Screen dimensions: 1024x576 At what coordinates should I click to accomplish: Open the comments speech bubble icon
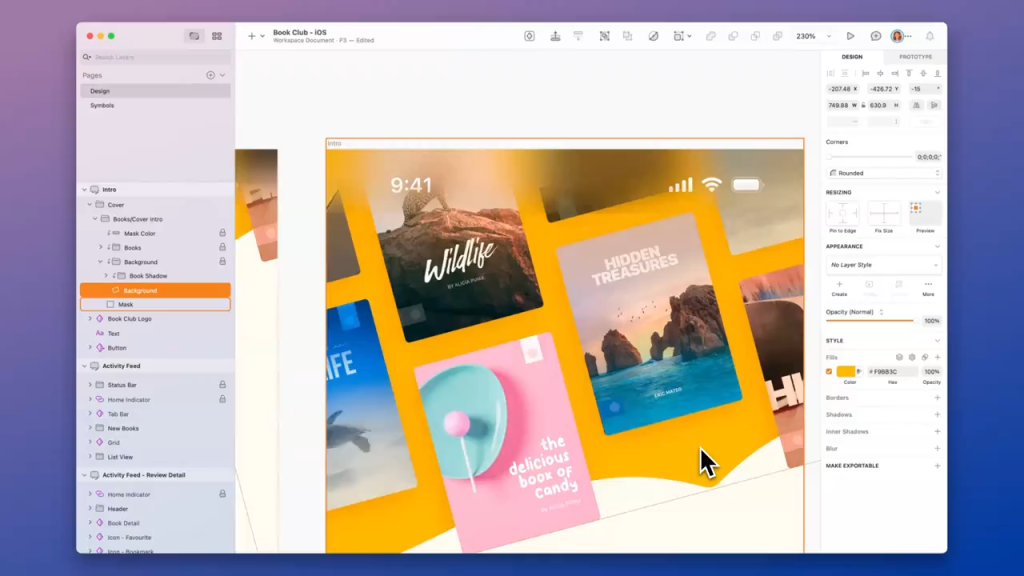click(x=876, y=36)
